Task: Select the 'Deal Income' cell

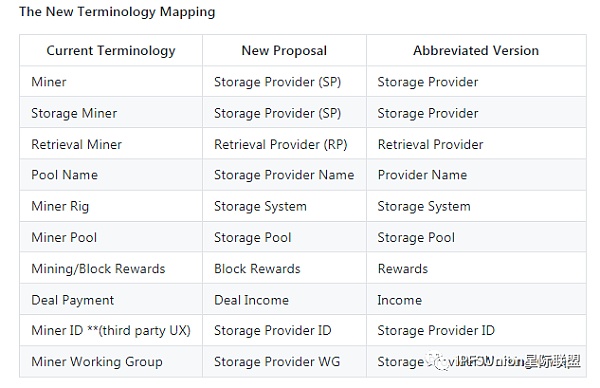Action: 284,300
